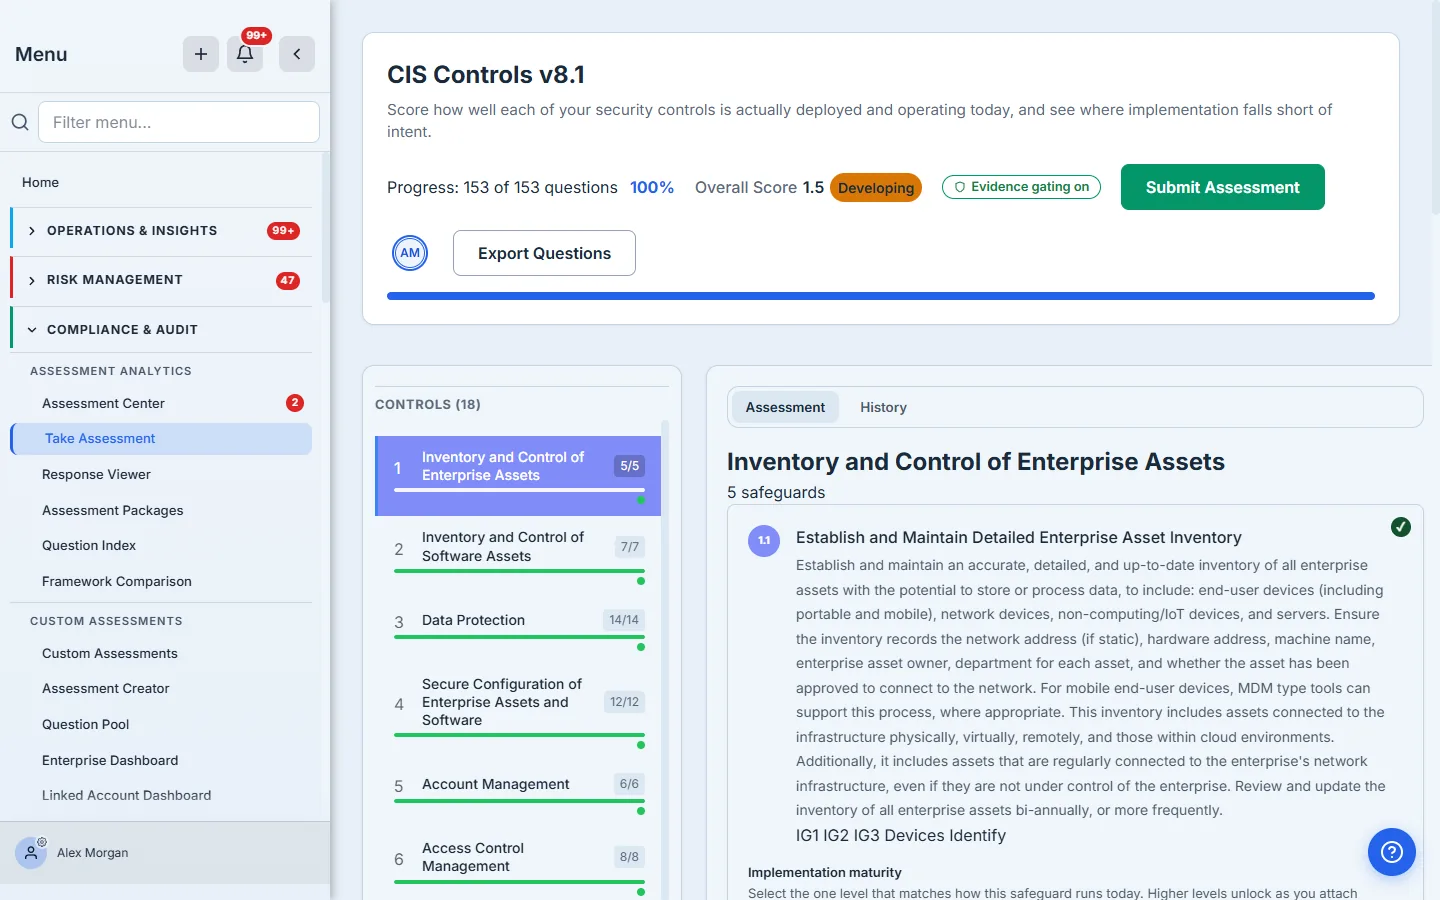
Task: Expand the Operations & Insights section
Action: tap(161, 231)
